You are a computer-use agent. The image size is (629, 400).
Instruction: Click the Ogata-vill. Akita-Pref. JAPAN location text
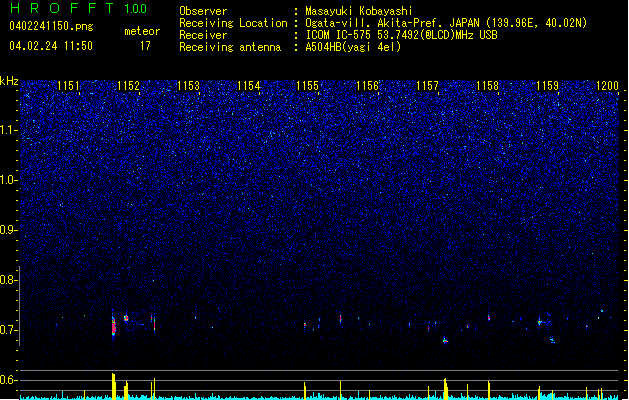[446, 23]
